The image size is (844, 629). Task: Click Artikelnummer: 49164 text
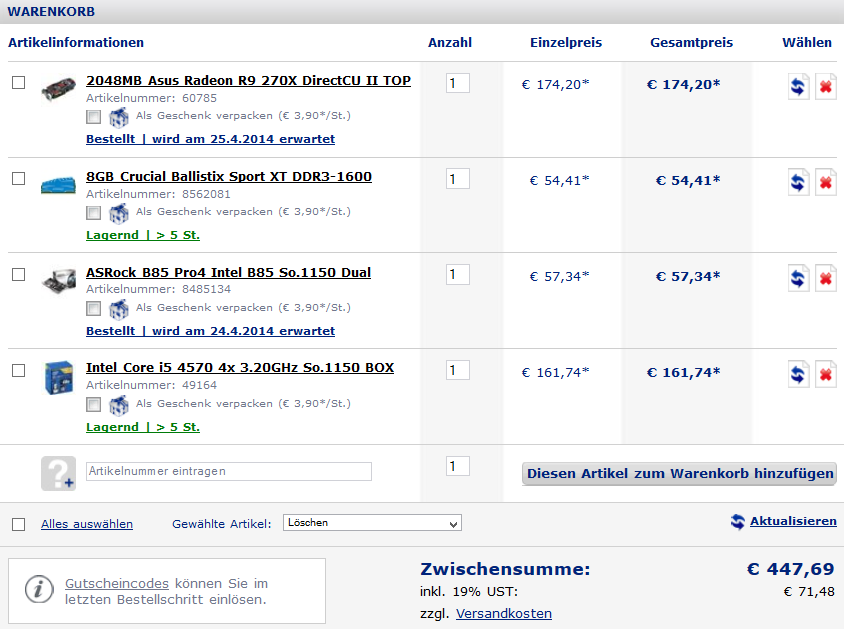(x=151, y=385)
